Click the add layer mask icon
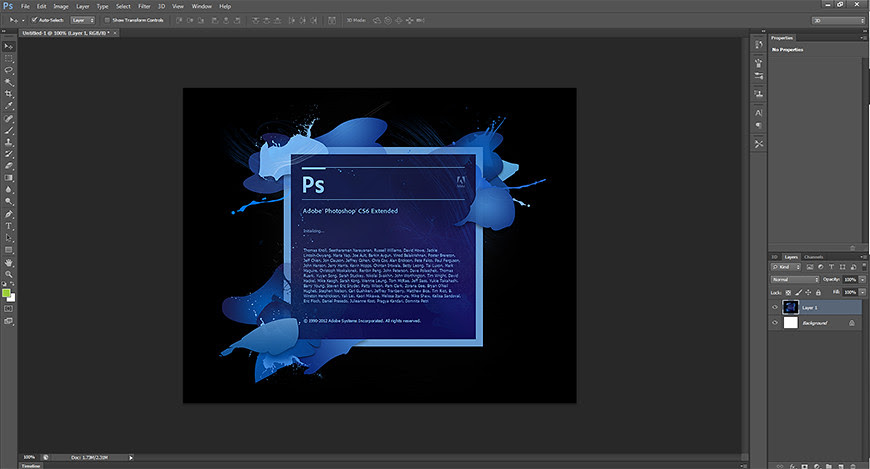Image resolution: width=870 pixels, height=469 pixels. pos(805,466)
